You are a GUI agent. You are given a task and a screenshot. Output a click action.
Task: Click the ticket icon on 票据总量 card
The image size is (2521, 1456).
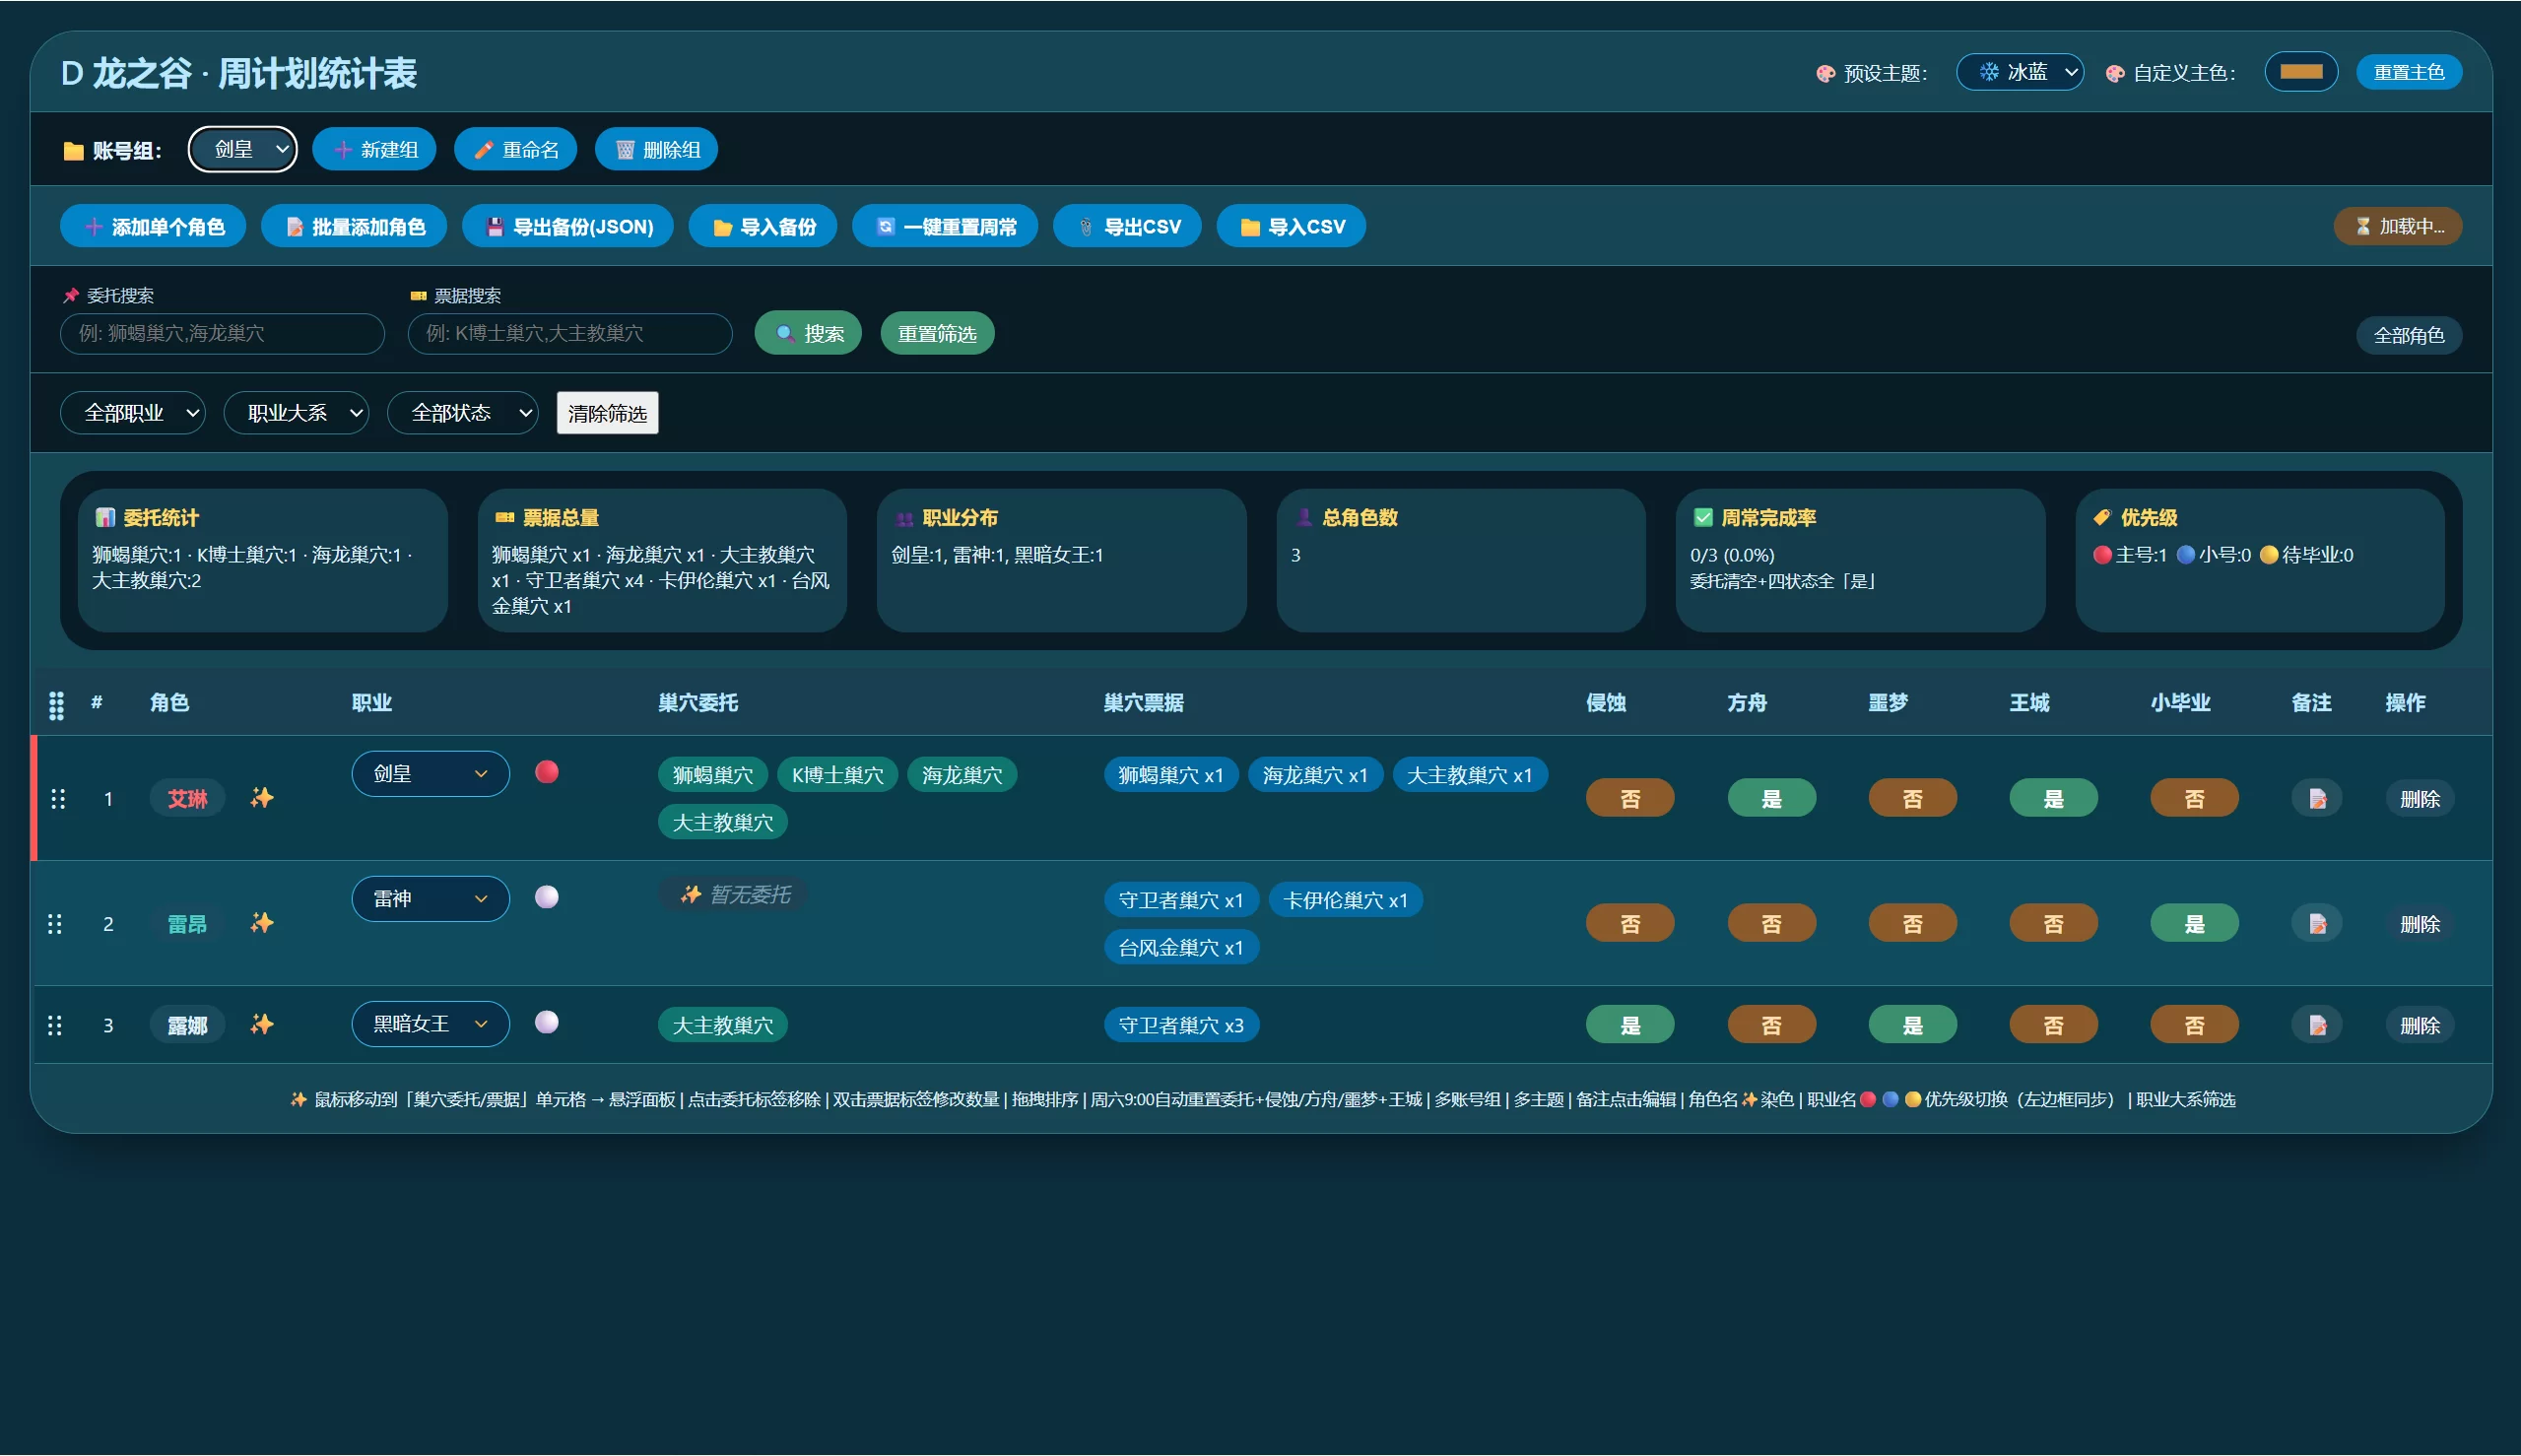(x=504, y=517)
